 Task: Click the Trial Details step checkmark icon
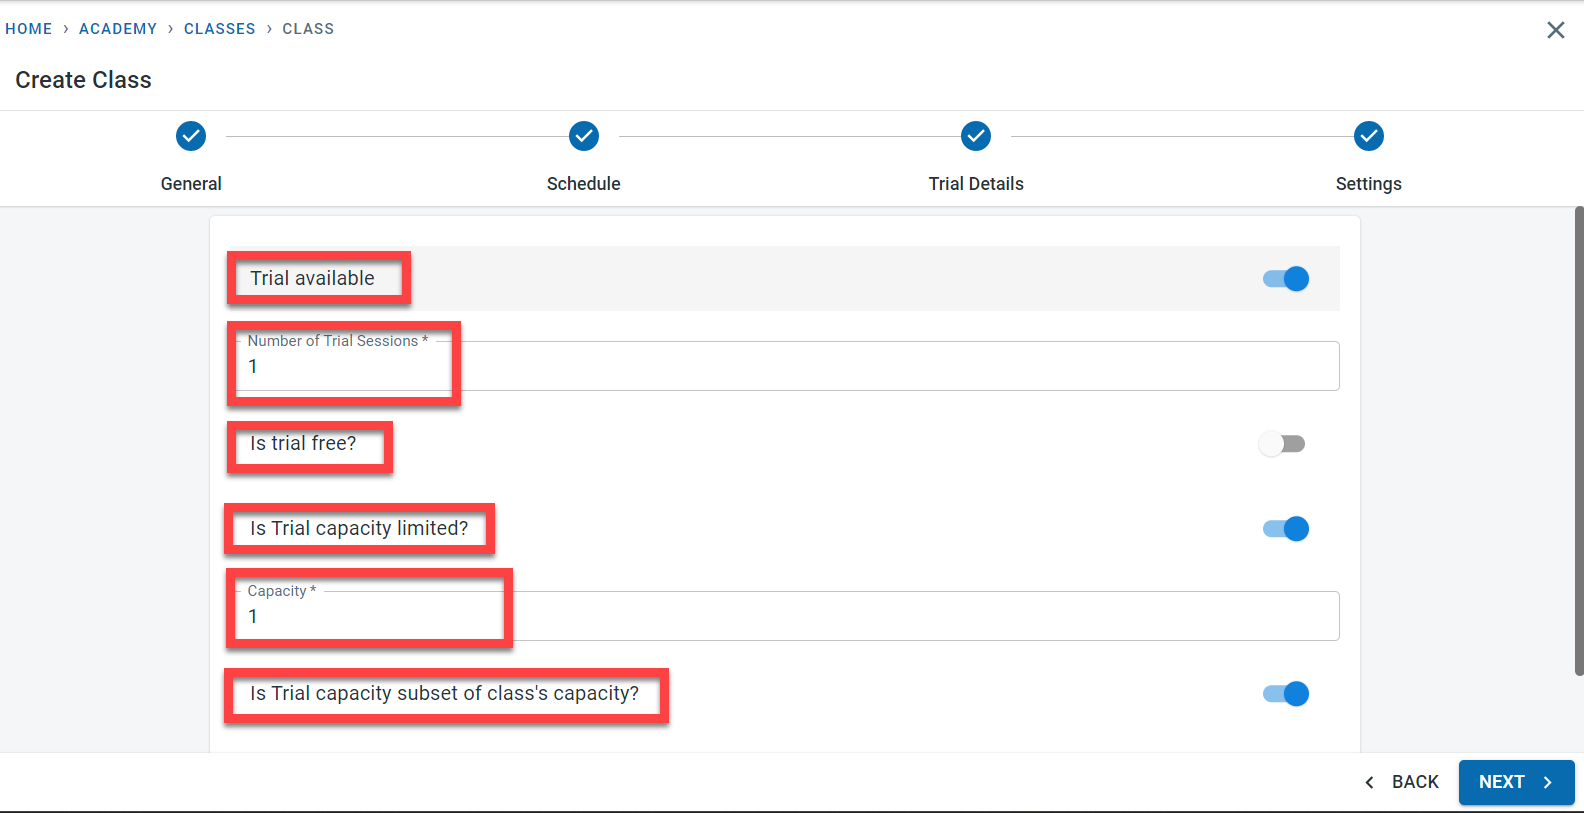pos(976,136)
